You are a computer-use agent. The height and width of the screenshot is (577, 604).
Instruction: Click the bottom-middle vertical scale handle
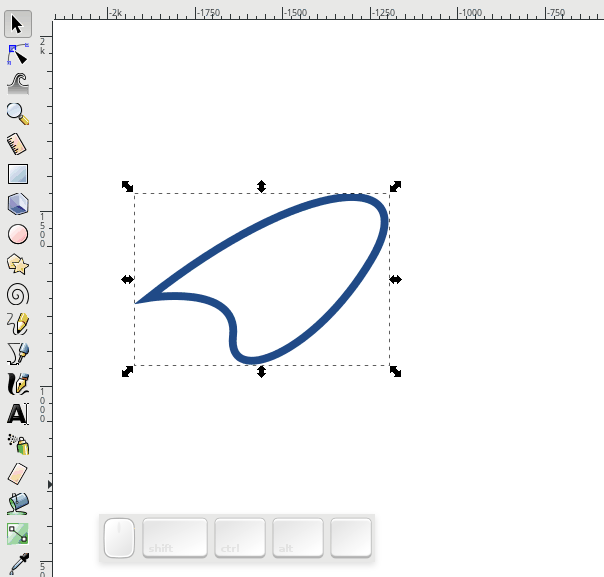point(262,372)
